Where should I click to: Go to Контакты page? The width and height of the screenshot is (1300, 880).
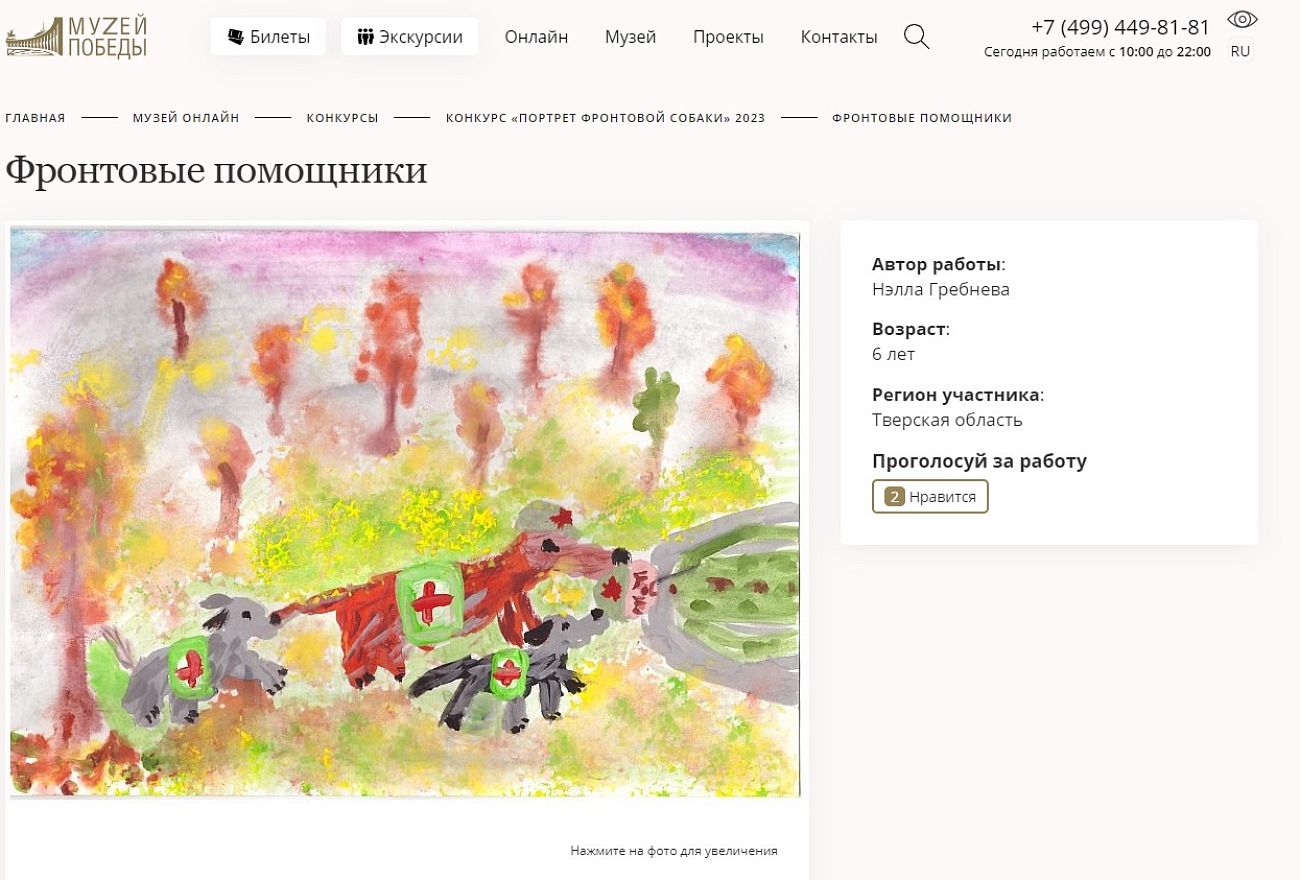tap(839, 37)
